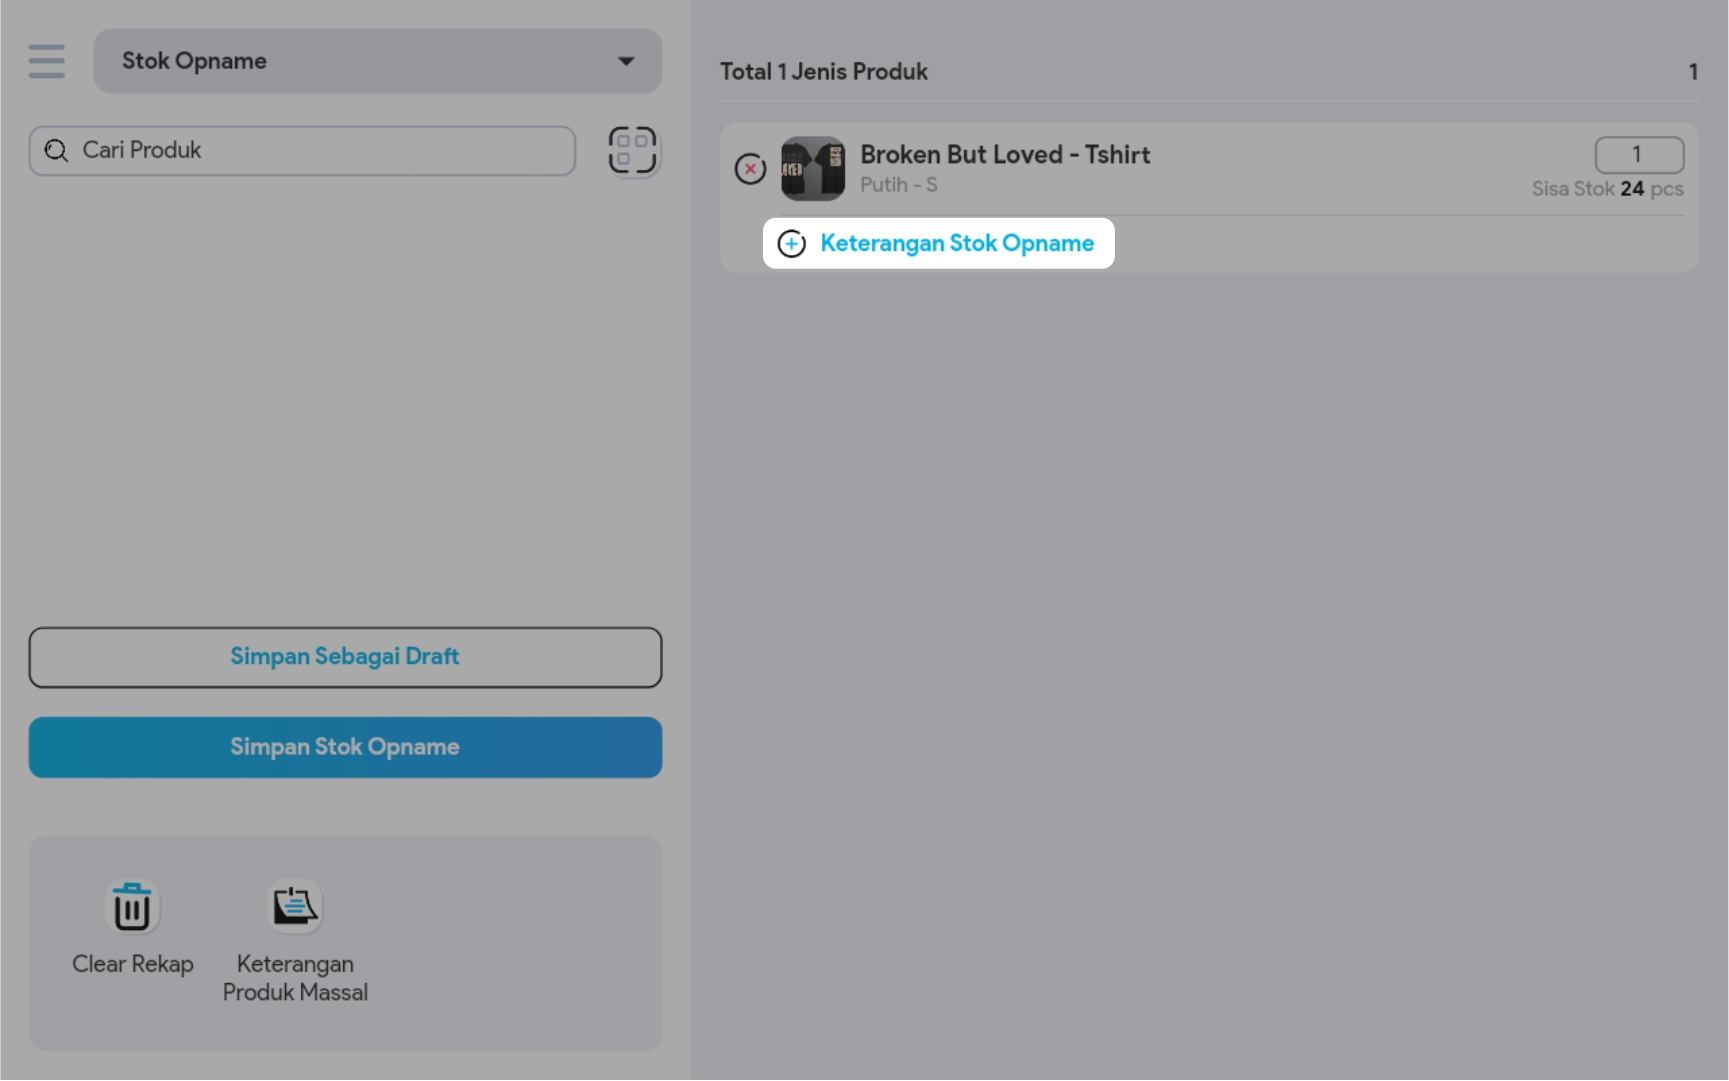Screen dimensions: 1729x1081
Task: Click the Sisa Stok 24 pcs text
Action: coord(1607,189)
